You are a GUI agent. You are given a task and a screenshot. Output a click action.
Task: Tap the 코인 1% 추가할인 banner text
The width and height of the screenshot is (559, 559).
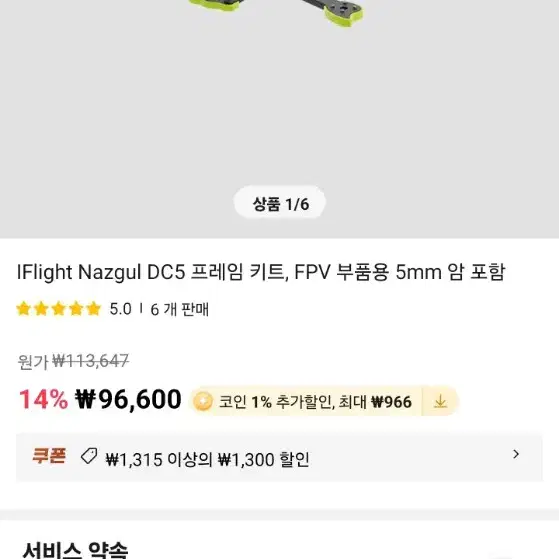pyautogui.click(x=277, y=402)
